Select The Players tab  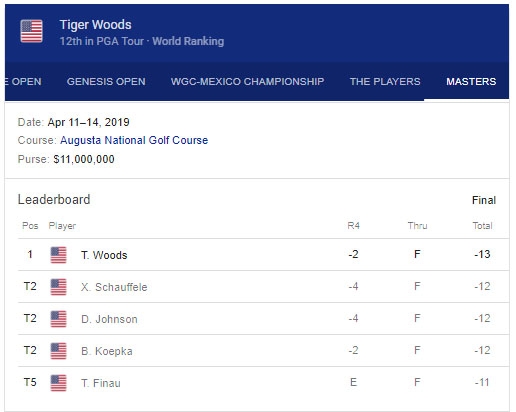[385, 82]
